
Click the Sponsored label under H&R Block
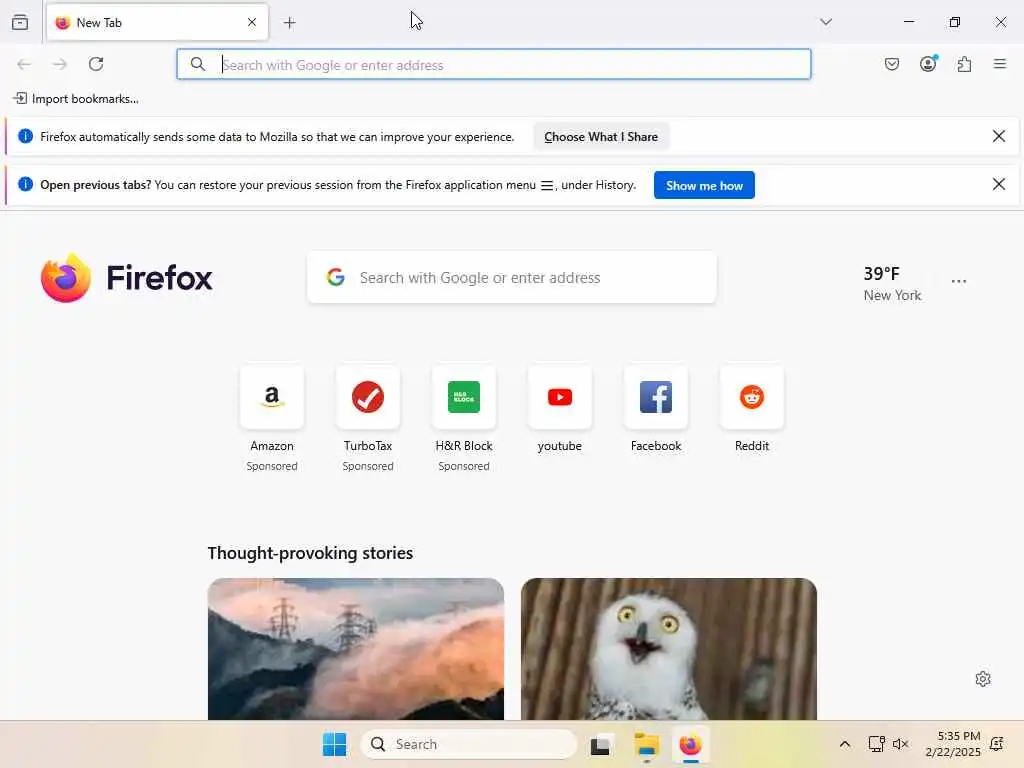(464, 466)
